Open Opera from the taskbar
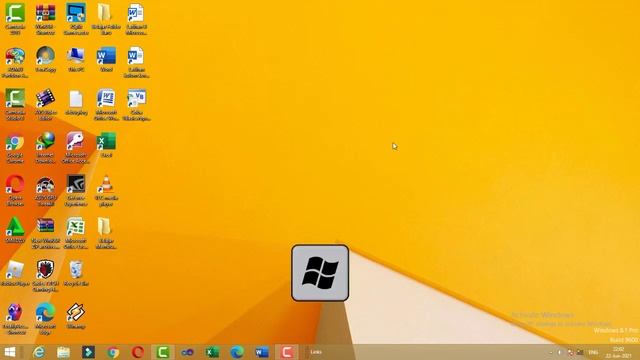 coord(138,352)
